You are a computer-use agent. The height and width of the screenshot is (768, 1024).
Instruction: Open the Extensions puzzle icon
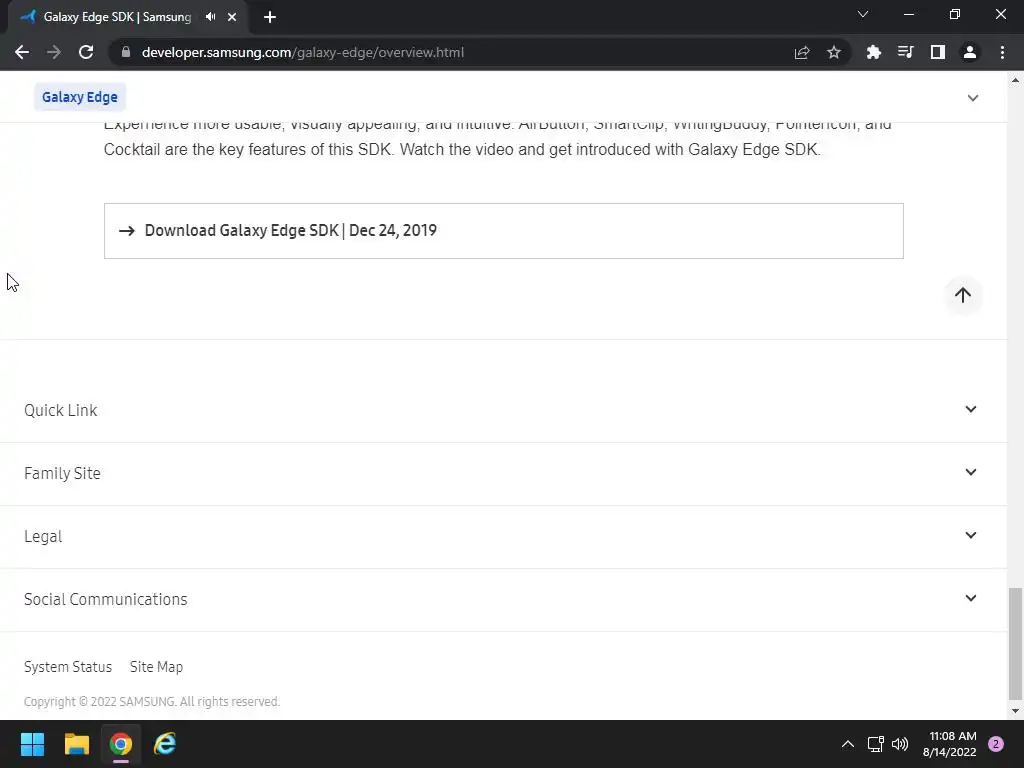click(873, 52)
